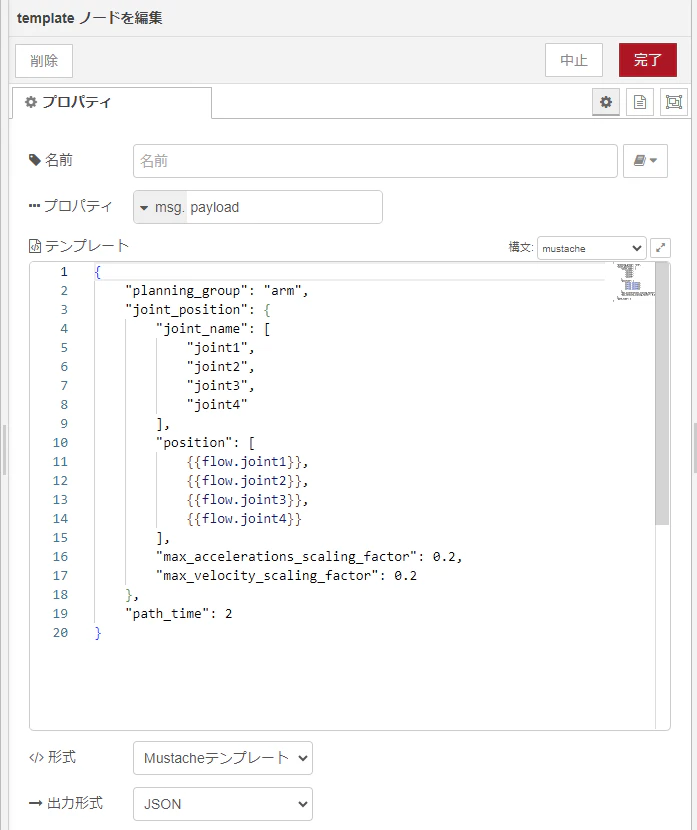Click the "joint_name" line in editor
697x830 pixels.
[213, 329]
